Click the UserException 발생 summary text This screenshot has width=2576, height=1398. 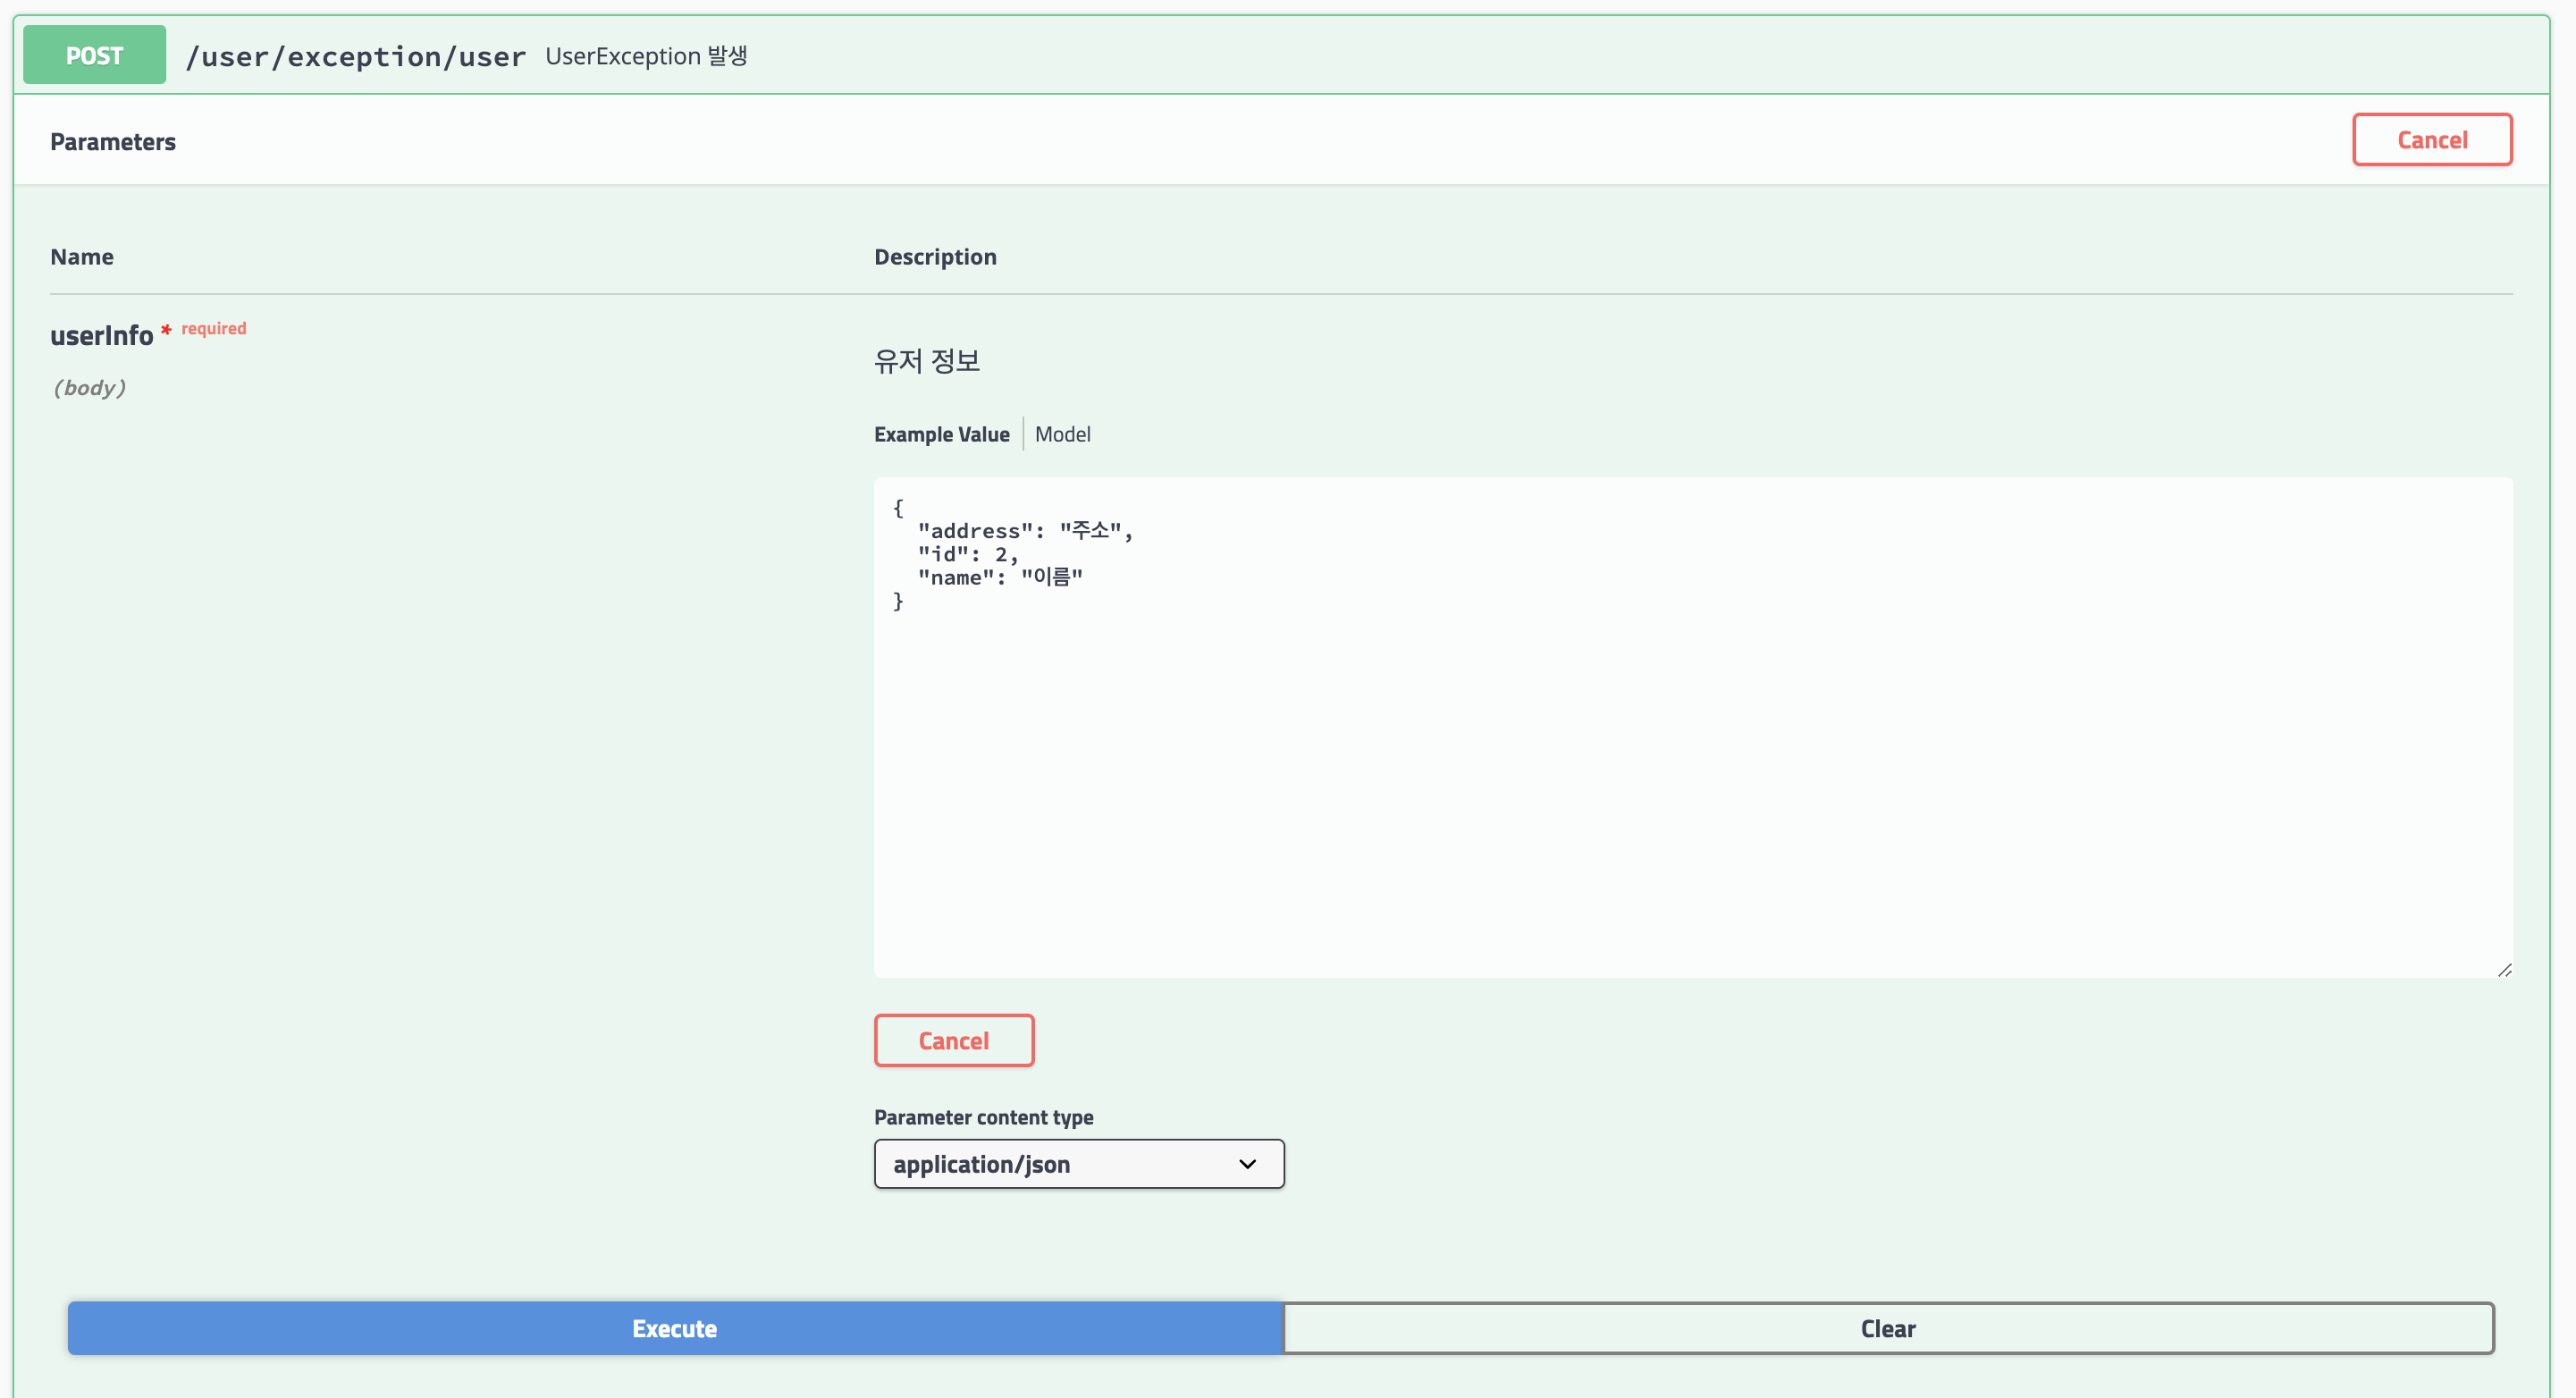pos(646,56)
